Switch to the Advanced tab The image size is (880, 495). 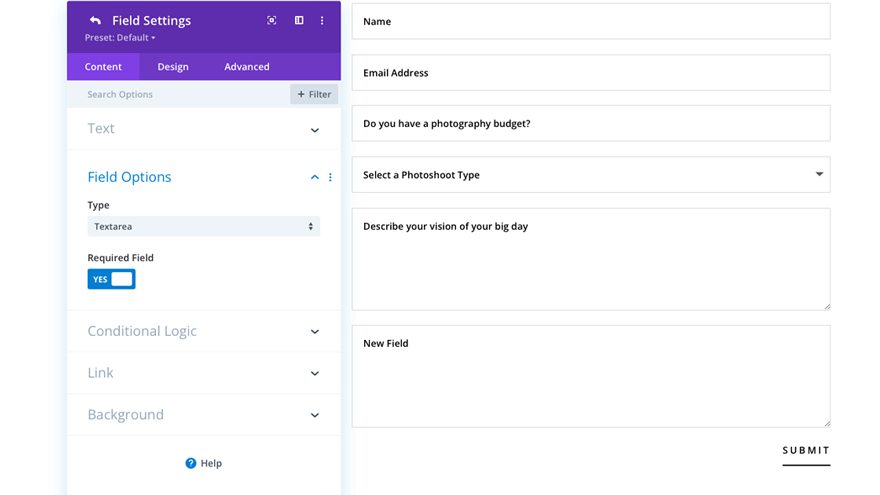pos(246,67)
